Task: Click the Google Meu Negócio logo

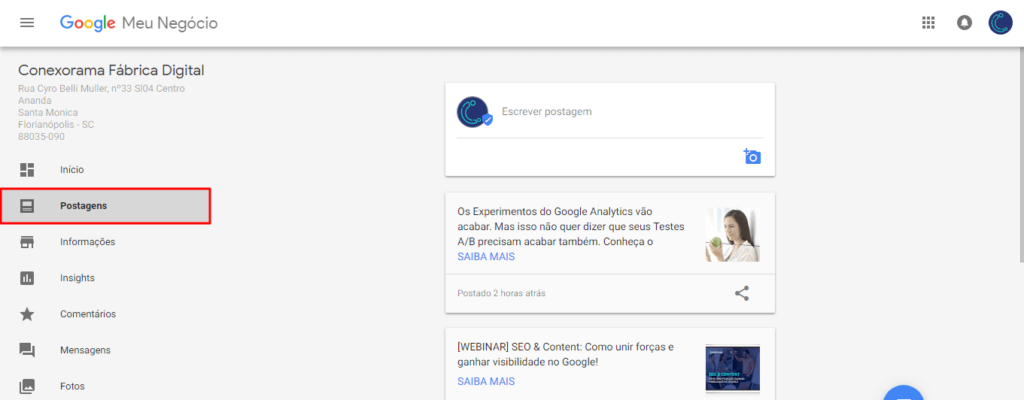Action: pos(138,23)
